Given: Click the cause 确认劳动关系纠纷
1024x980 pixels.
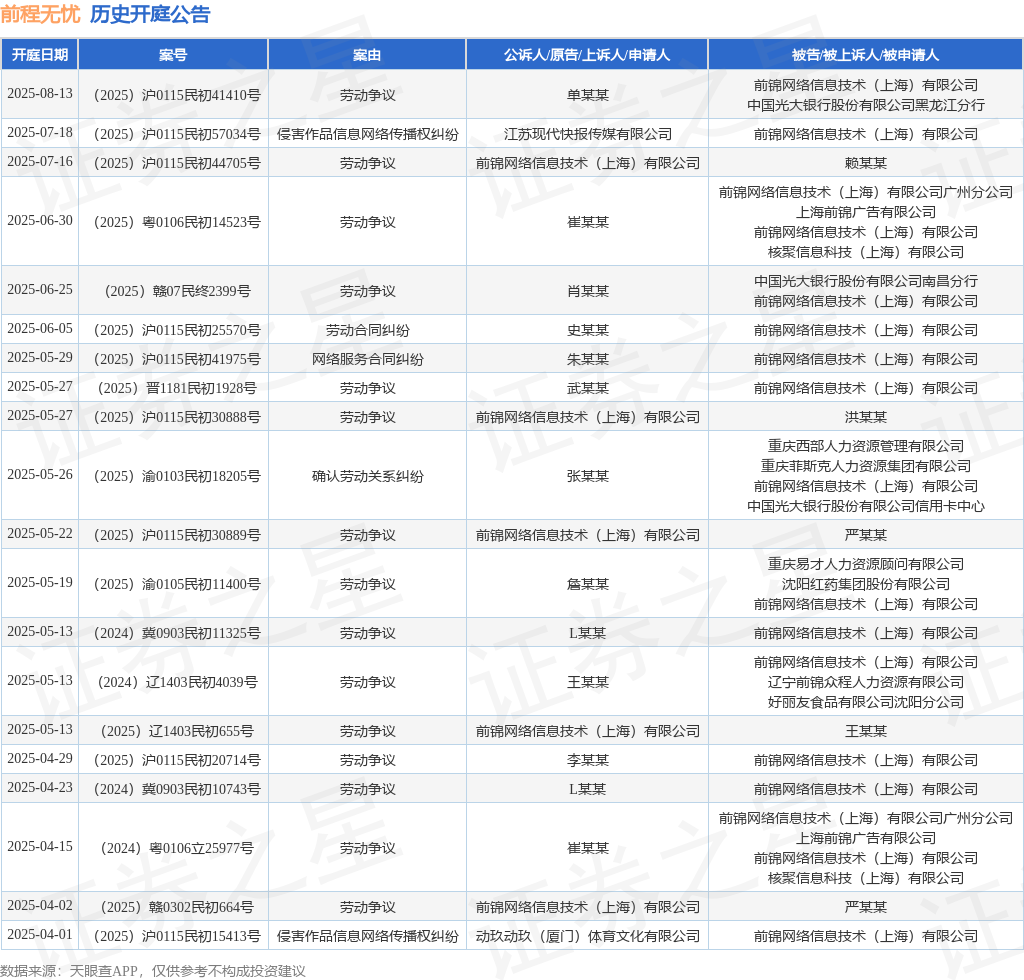Looking at the screenshot, I should pyautogui.click(x=368, y=477).
